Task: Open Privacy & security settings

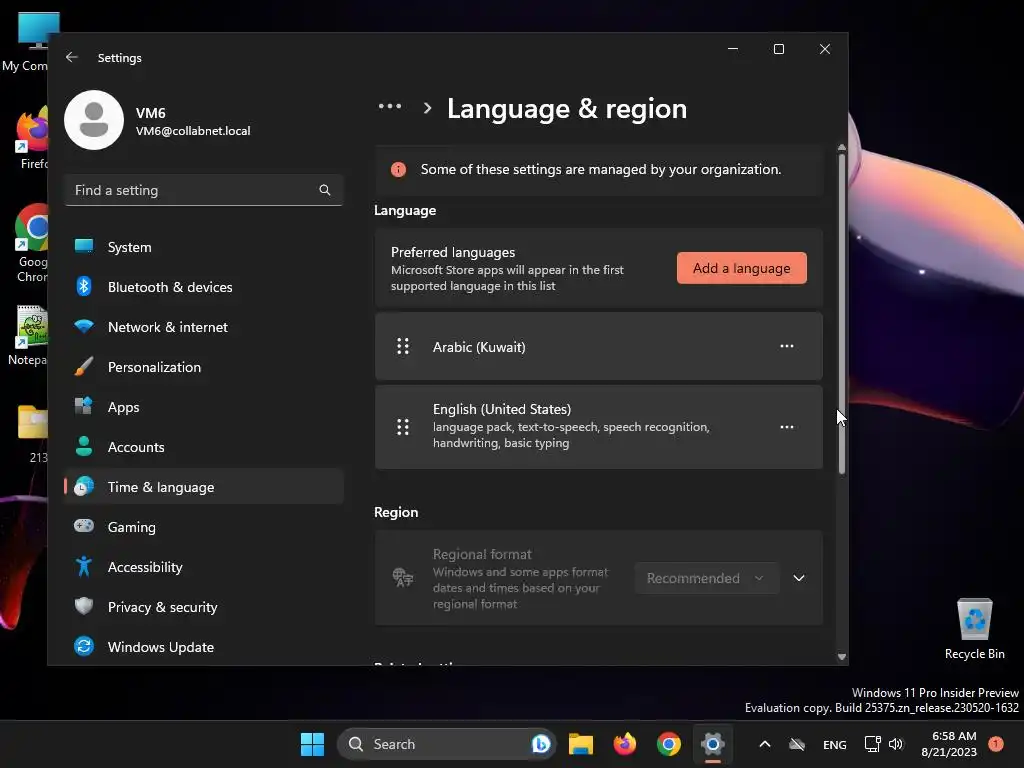Action: point(204,607)
